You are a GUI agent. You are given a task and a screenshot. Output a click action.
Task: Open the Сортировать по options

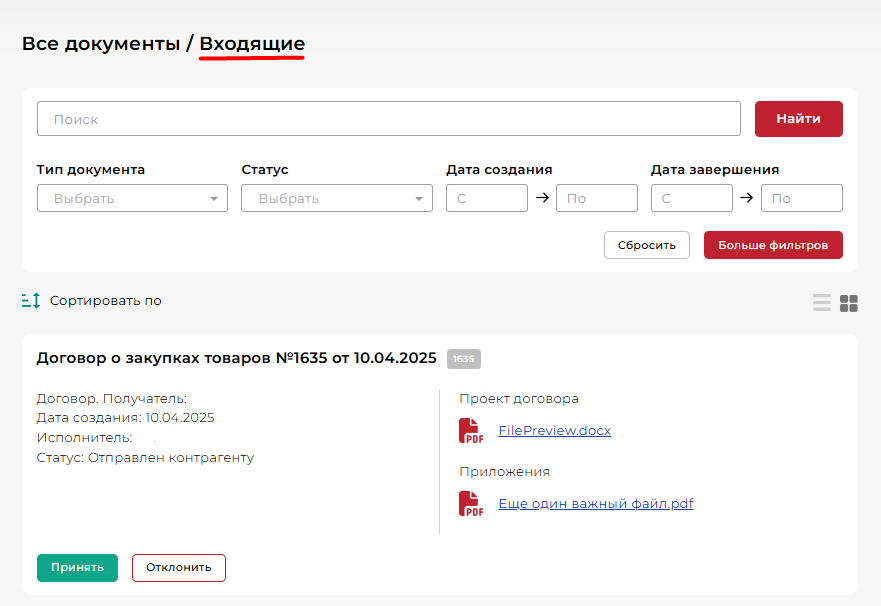click(x=105, y=301)
